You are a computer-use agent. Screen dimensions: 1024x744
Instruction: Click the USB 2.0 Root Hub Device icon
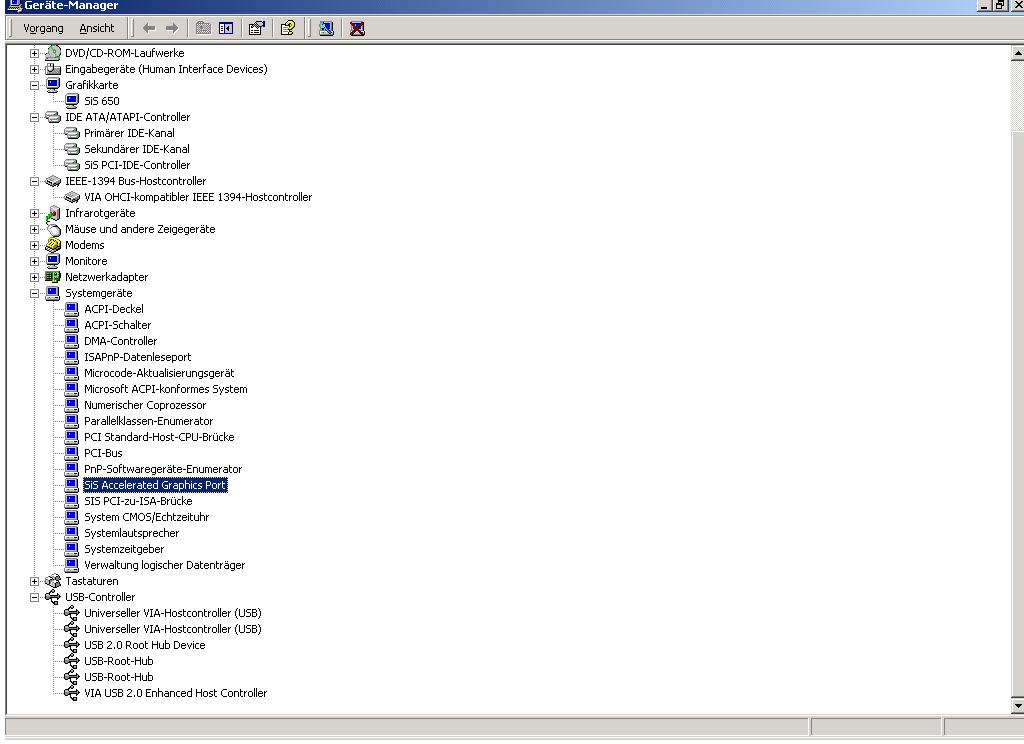tap(72, 645)
